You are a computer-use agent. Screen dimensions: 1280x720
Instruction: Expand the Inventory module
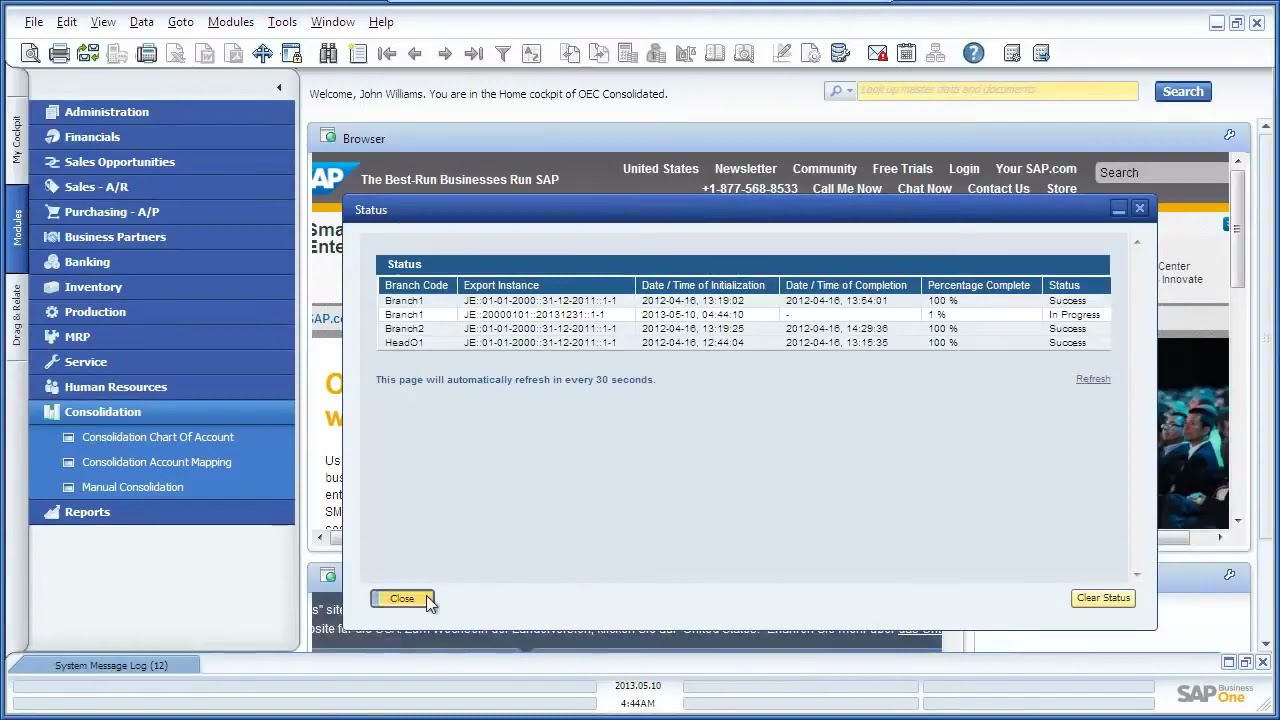tap(162, 287)
